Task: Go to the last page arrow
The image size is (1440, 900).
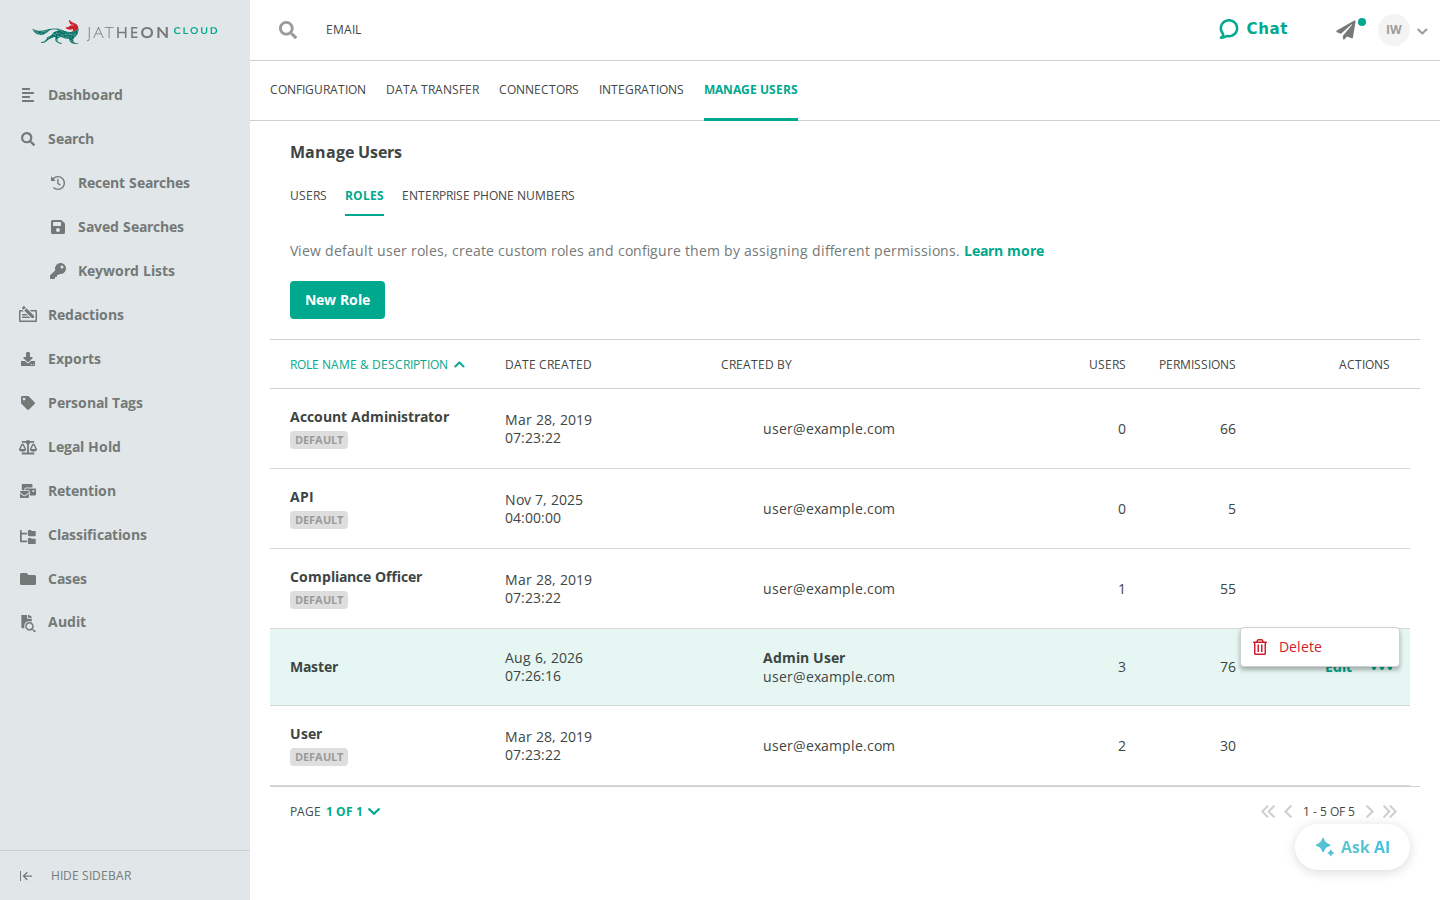Action: [1390, 812]
